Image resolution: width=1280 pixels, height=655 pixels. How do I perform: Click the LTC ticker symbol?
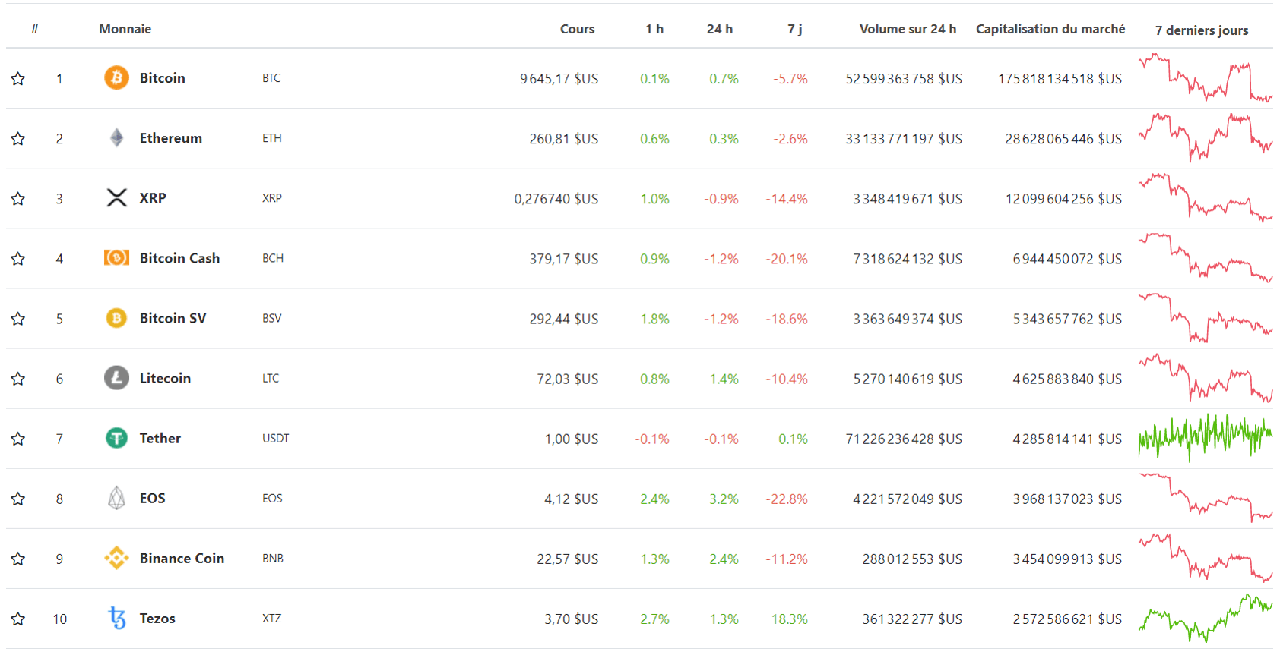pyautogui.click(x=271, y=378)
